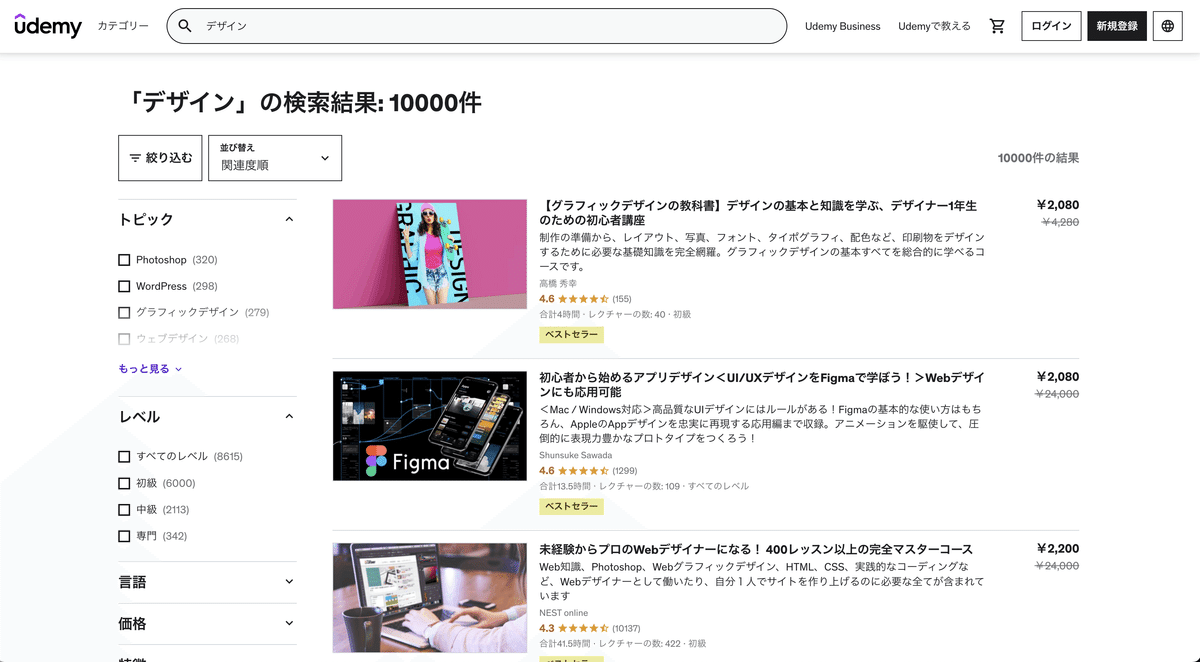This screenshot has height=662, width=1200.
Task: Collapse the レベル filter section
Action: tap(289, 417)
